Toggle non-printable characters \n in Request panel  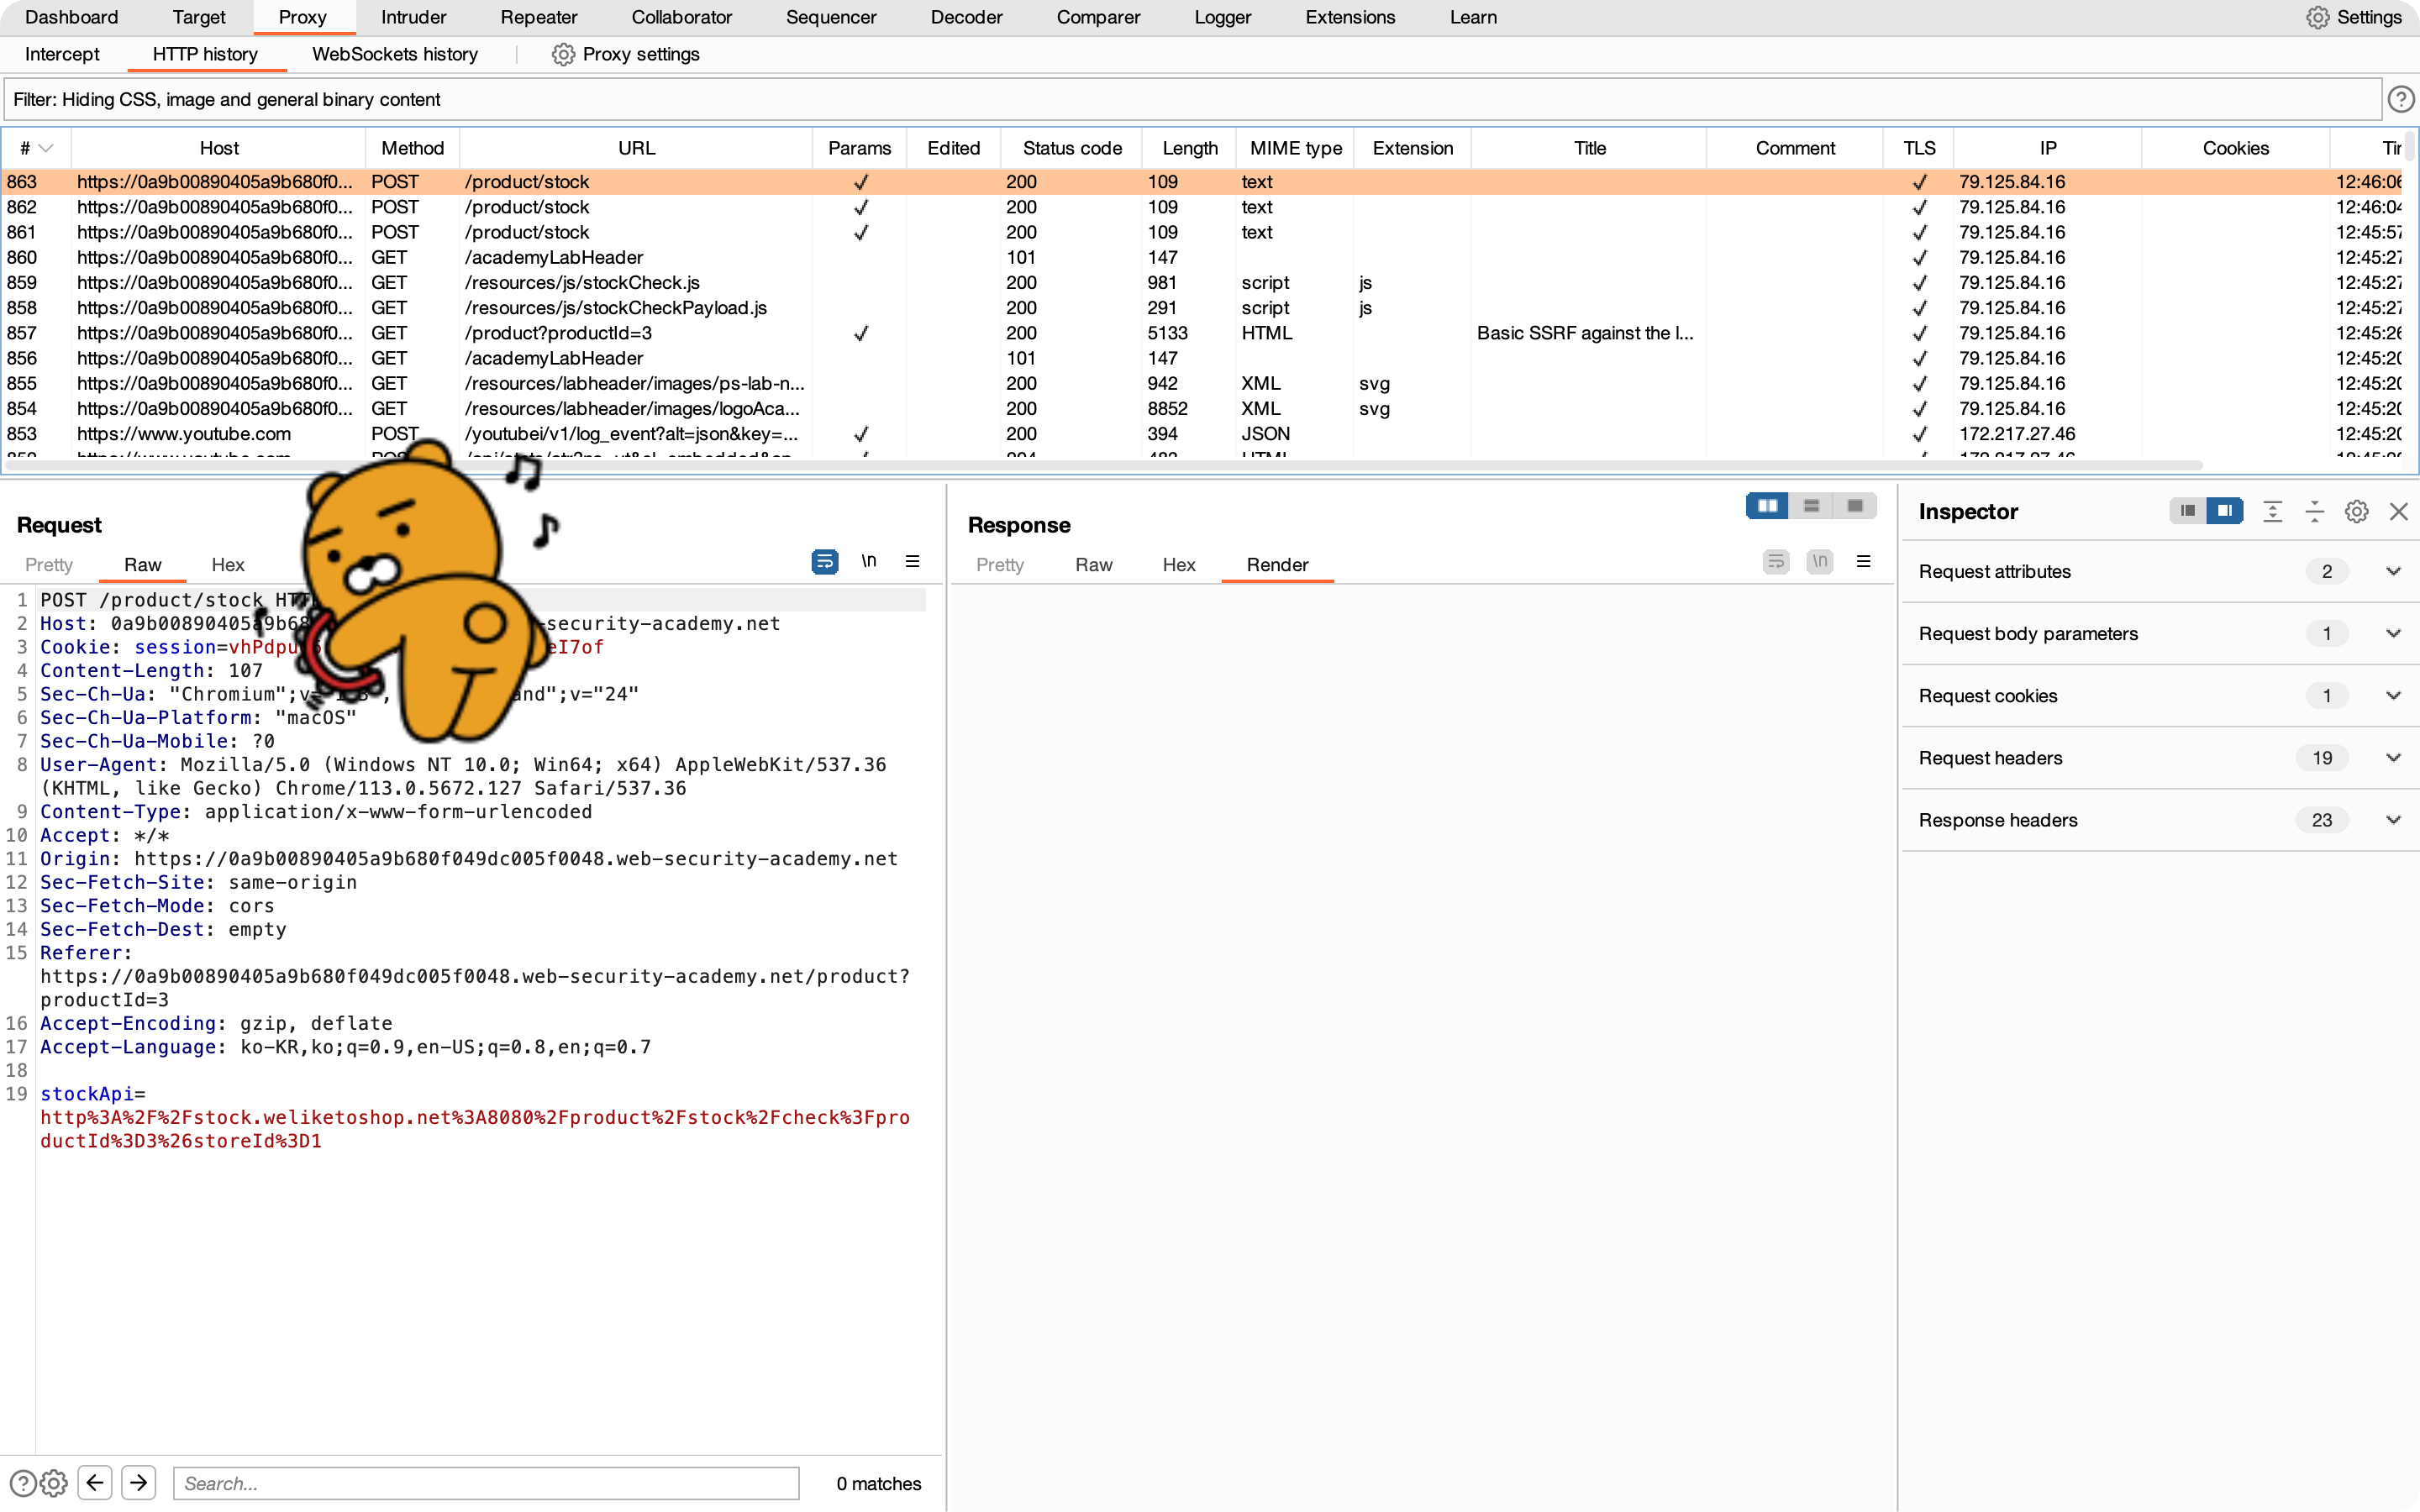(x=869, y=562)
